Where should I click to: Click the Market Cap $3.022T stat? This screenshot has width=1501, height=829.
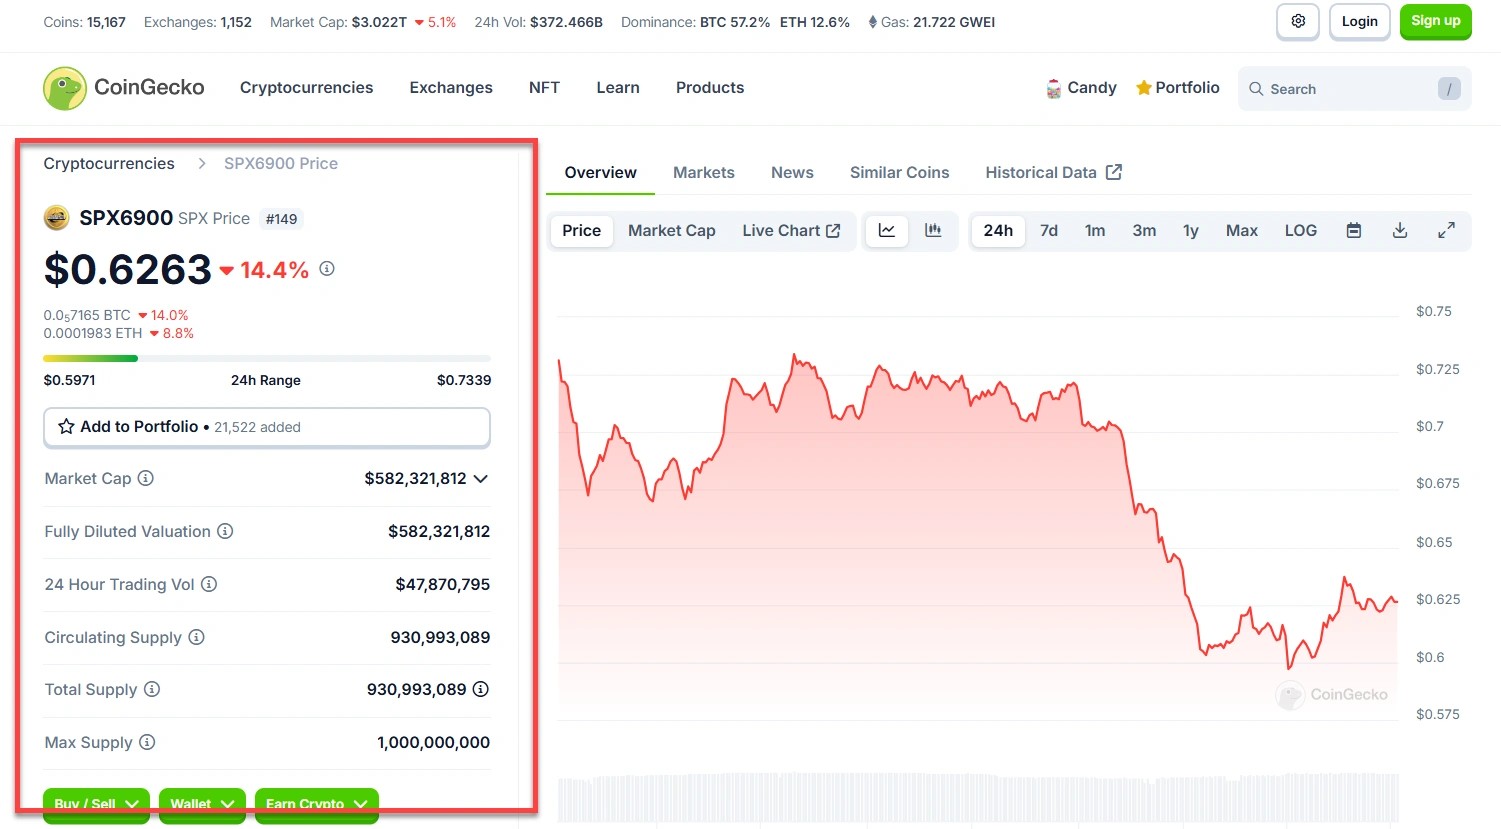[363, 22]
